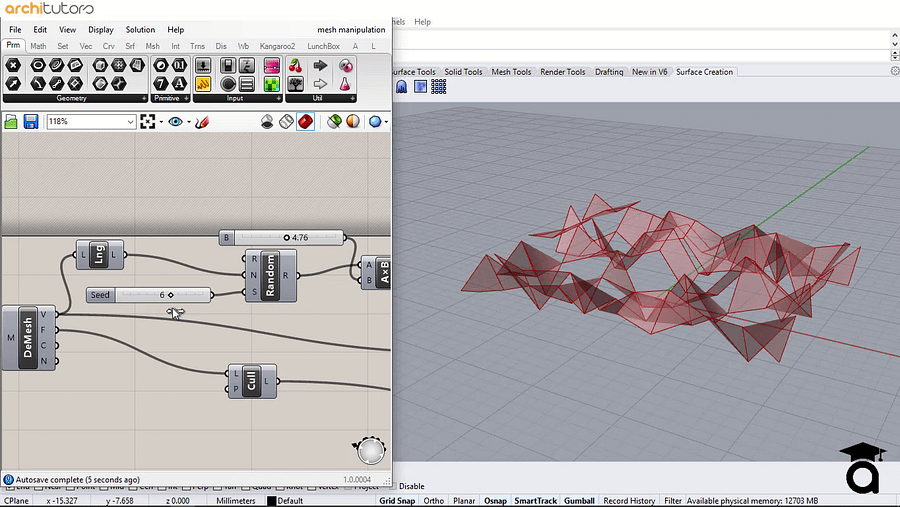Select the 0.1 Number primitive icon

click(180, 65)
